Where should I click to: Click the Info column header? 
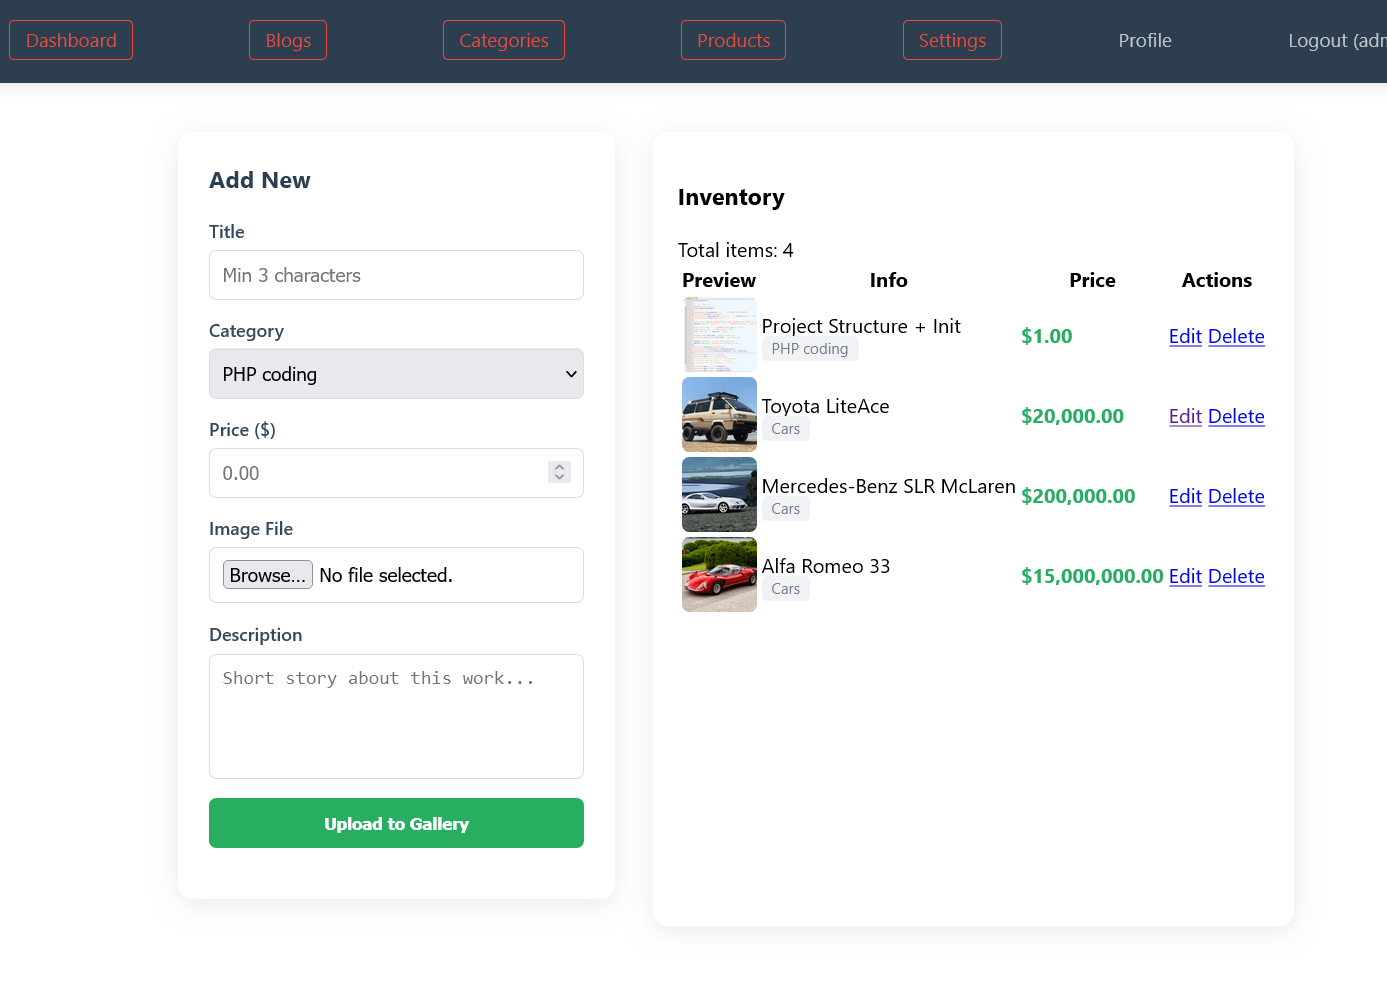[888, 280]
